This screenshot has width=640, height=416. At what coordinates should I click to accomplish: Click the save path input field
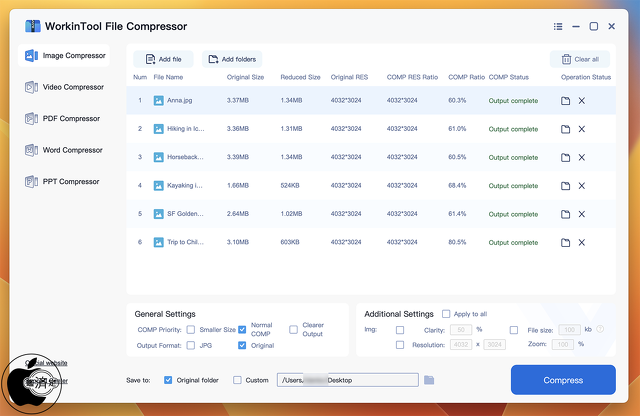click(347, 380)
